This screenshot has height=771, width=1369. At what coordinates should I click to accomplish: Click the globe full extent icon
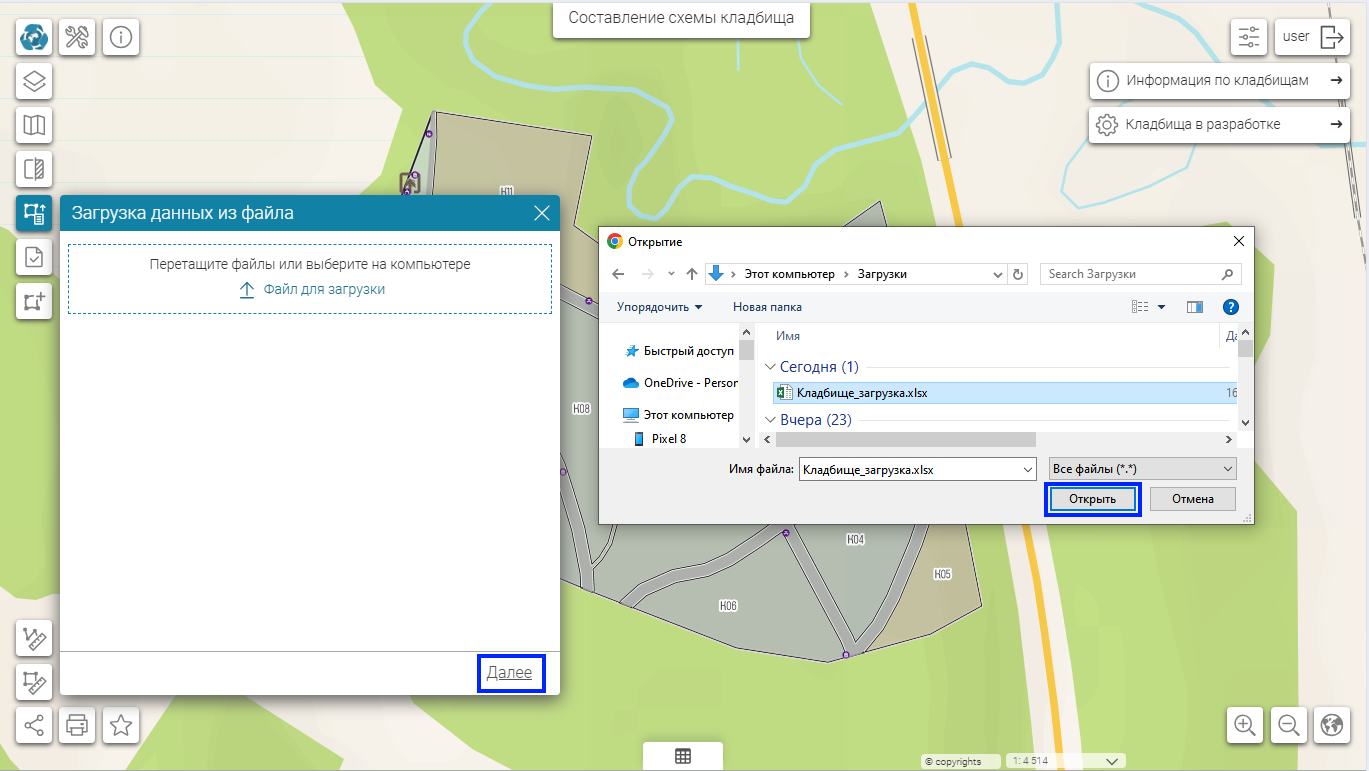click(1331, 725)
